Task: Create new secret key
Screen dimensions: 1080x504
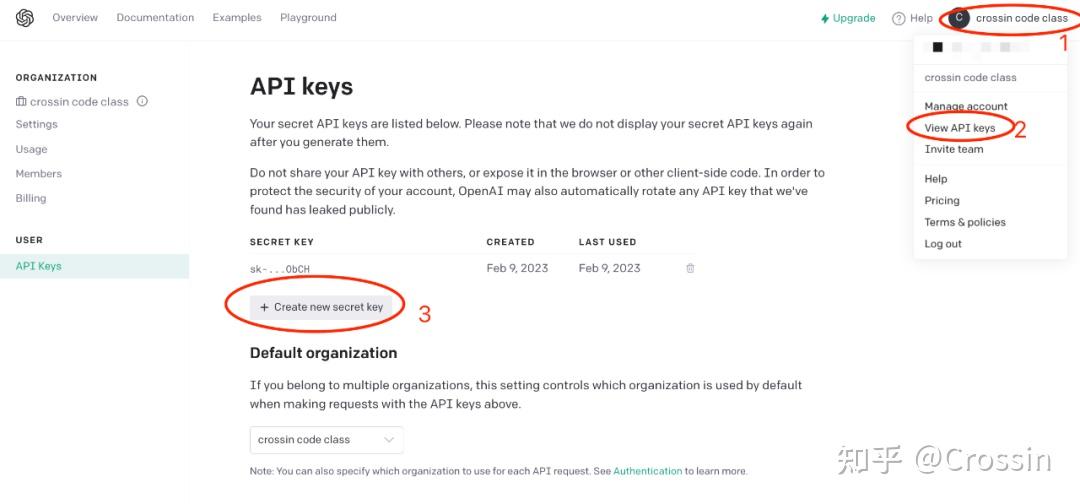Action: (321, 307)
